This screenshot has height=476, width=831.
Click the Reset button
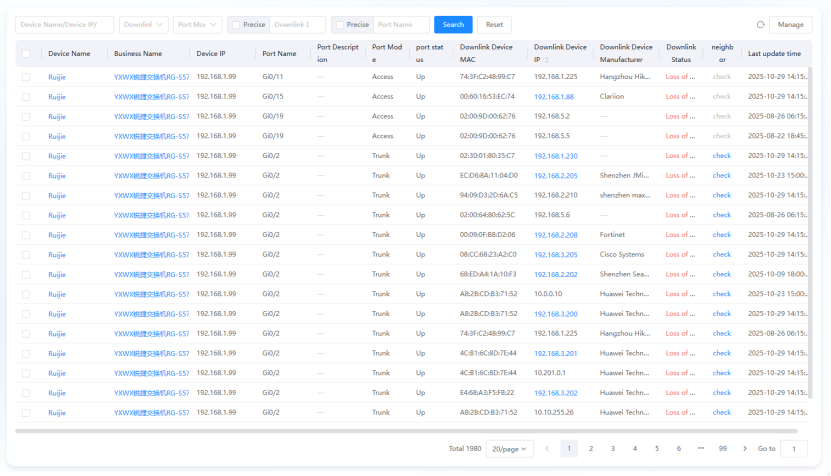click(493, 24)
